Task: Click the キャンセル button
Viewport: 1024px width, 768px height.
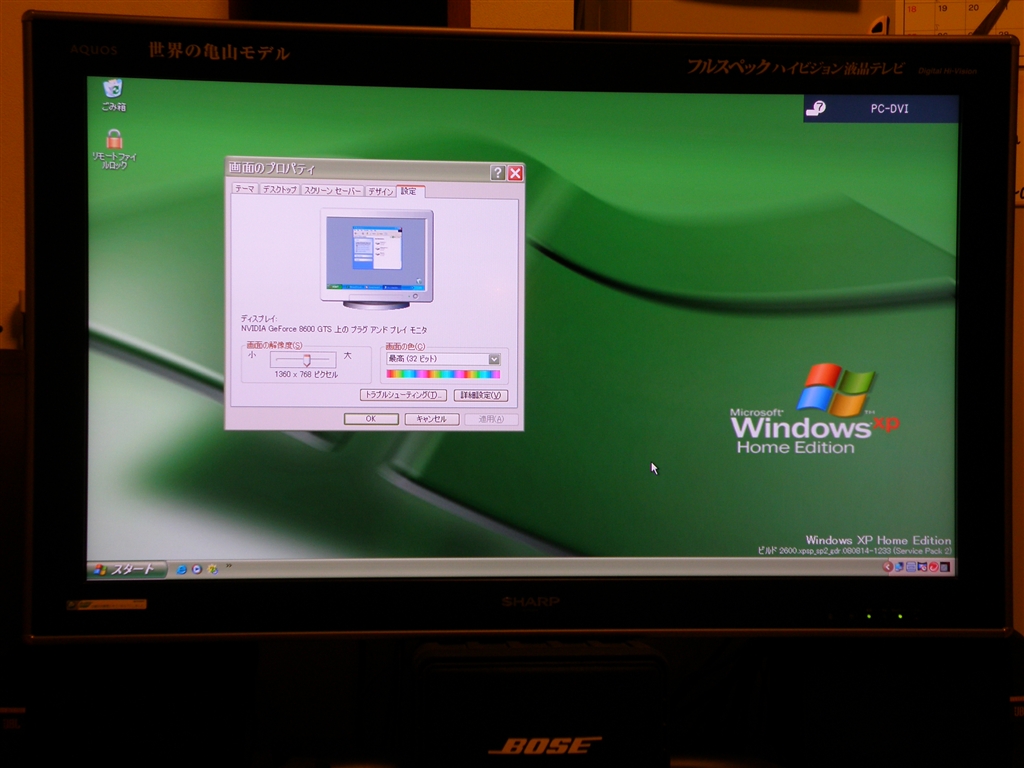Action: coord(431,419)
